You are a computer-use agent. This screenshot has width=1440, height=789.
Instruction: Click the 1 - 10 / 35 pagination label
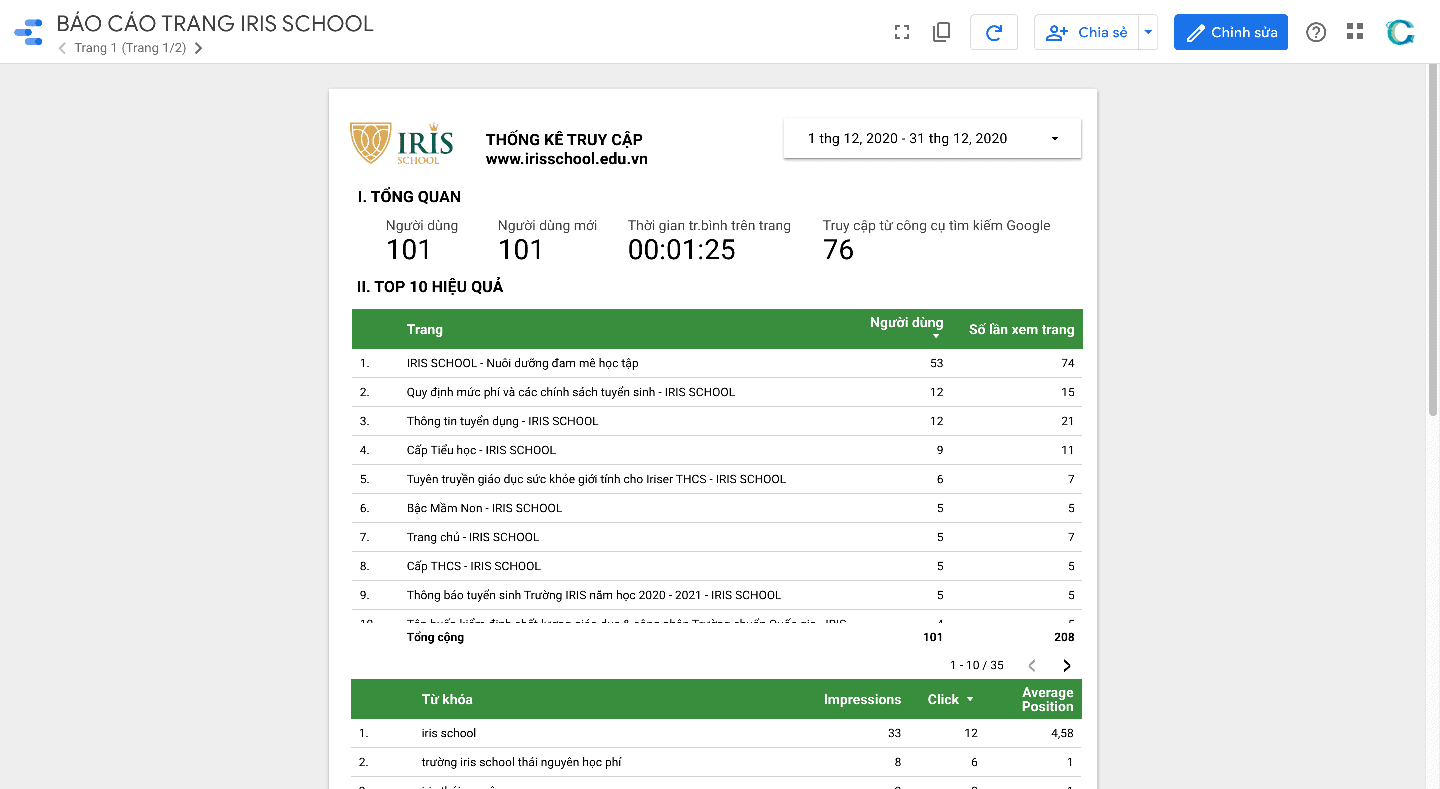[x=977, y=665]
